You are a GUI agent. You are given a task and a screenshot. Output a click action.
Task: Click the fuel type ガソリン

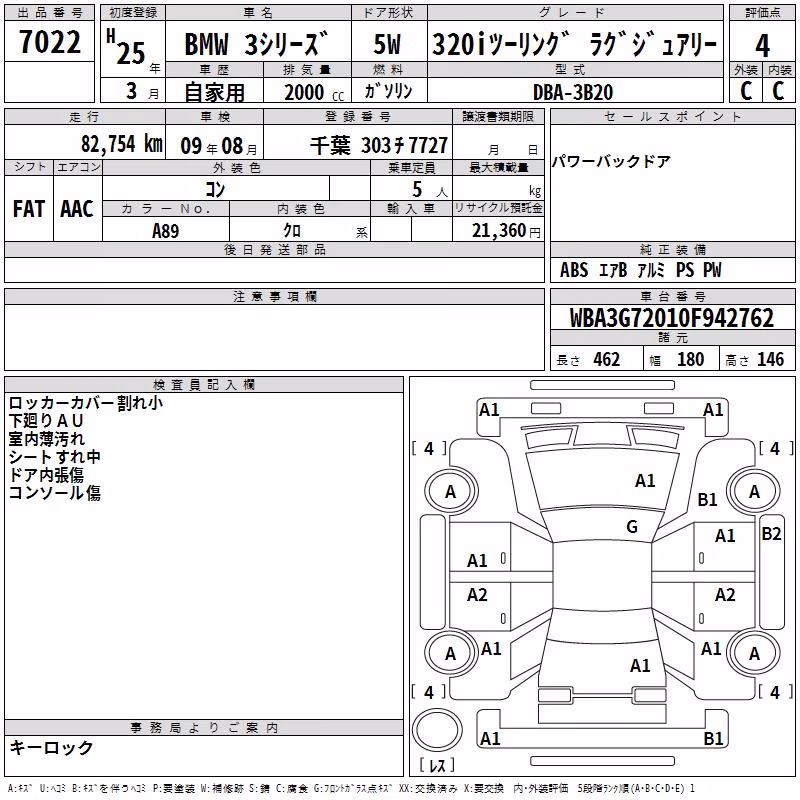point(388,91)
